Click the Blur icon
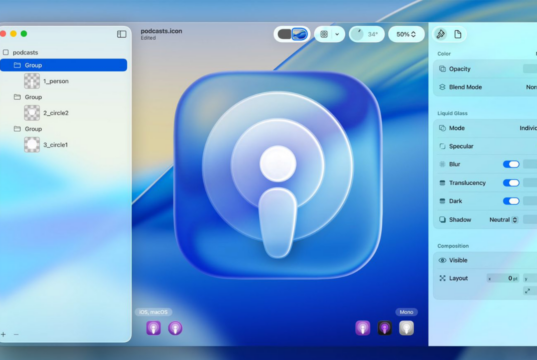The image size is (537, 360). (x=442, y=164)
